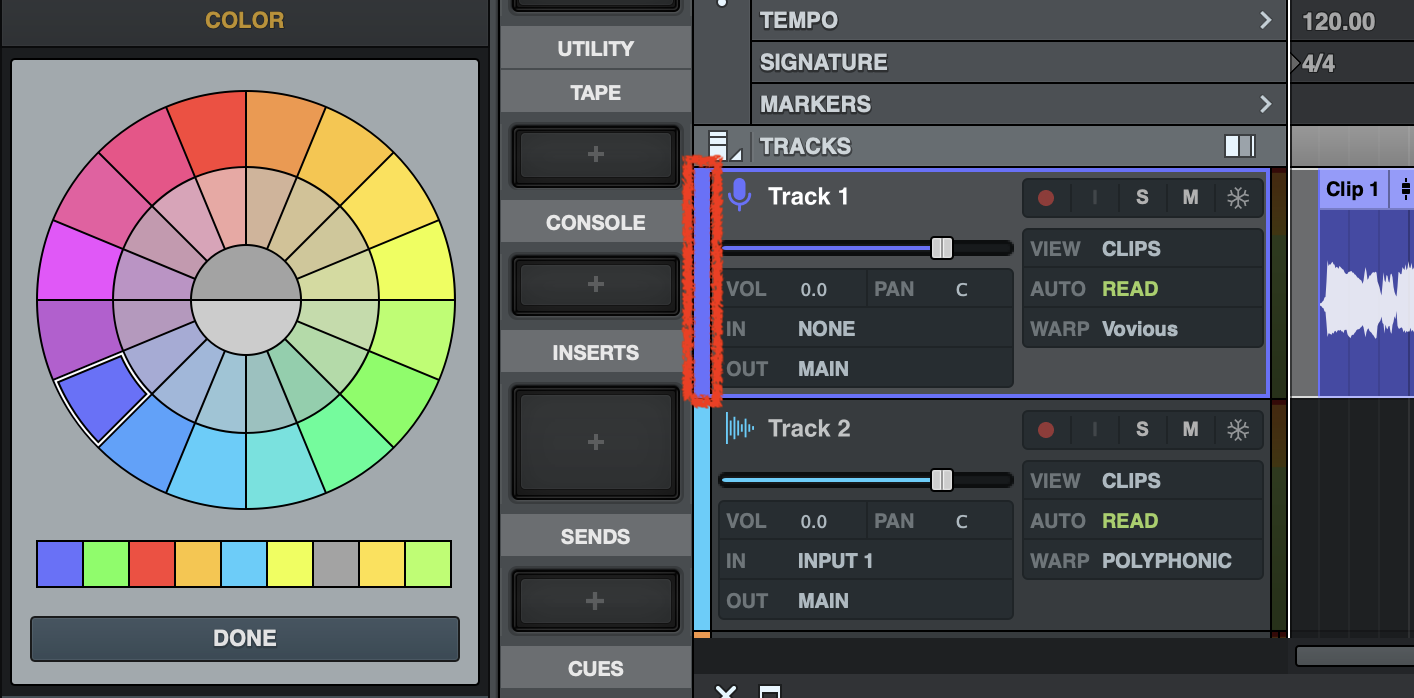Expand the TEMPO row chevron
This screenshot has height=698, width=1414.
pyautogui.click(x=1266, y=20)
